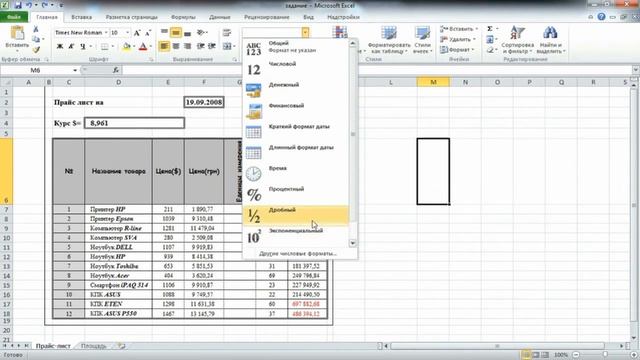Switch to Разметка страницы (Page Layout) tab

[x=131, y=17]
